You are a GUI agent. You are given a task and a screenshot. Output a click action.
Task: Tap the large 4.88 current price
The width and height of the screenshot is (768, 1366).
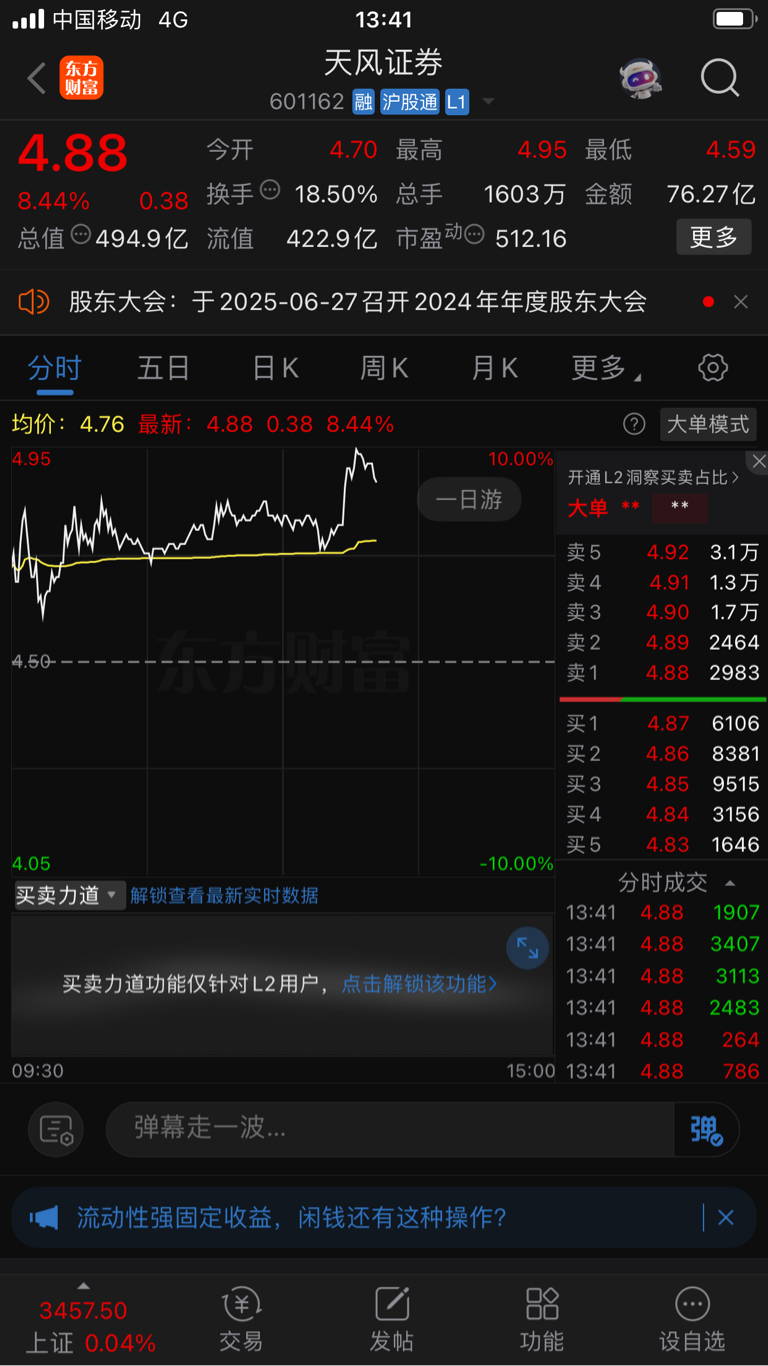[73, 153]
